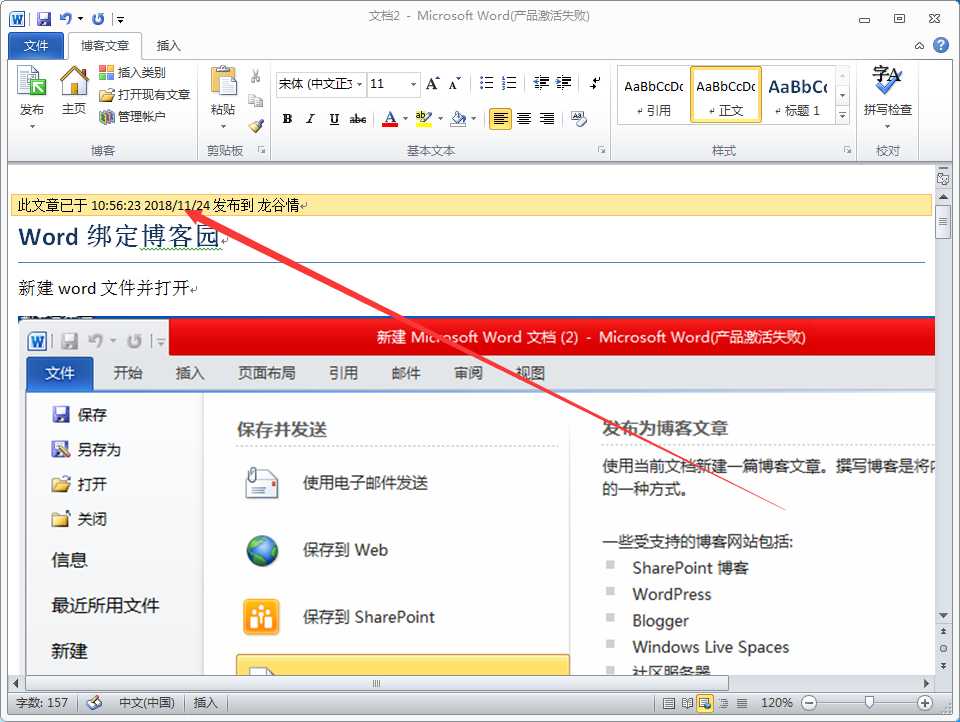The height and width of the screenshot is (722, 960).
Task: Toggle the Full Screen Reading view
Action: tap(687, 703)
